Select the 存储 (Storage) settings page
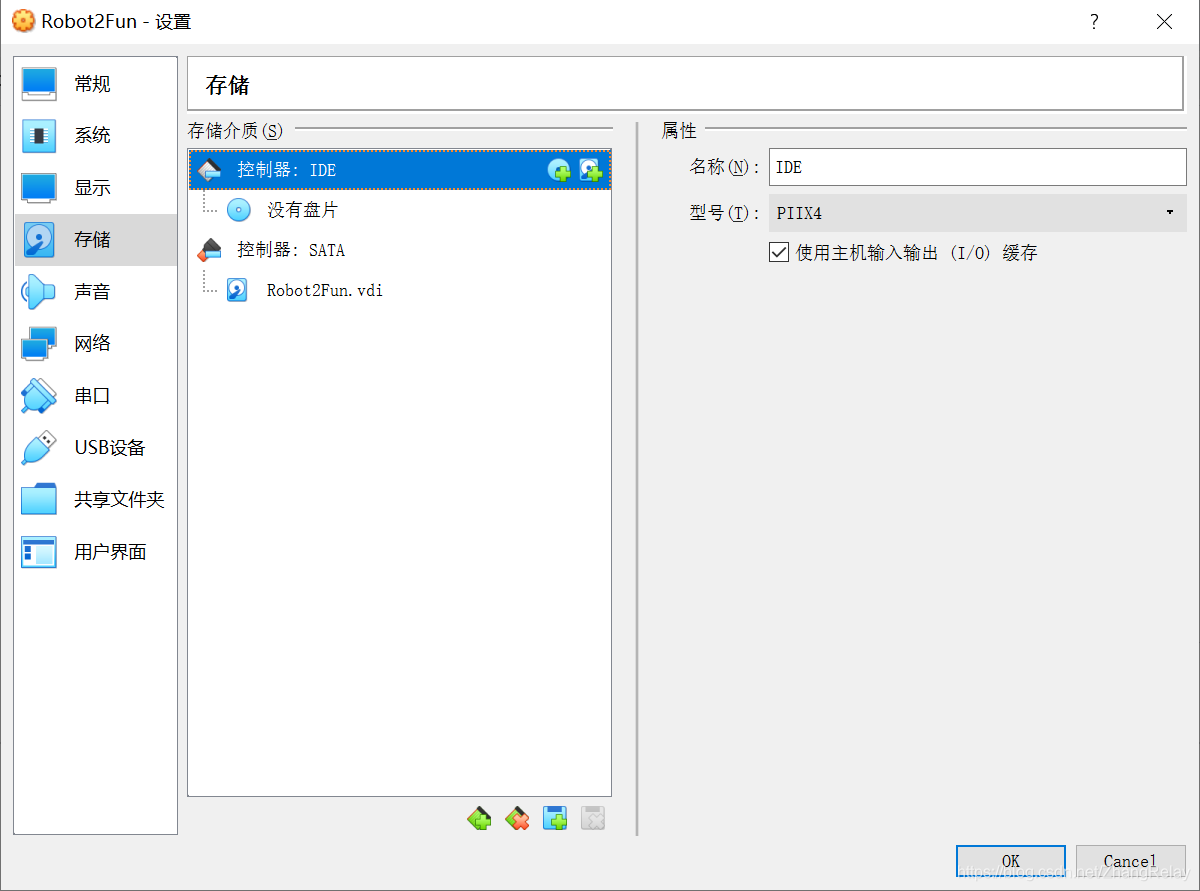 96,240
